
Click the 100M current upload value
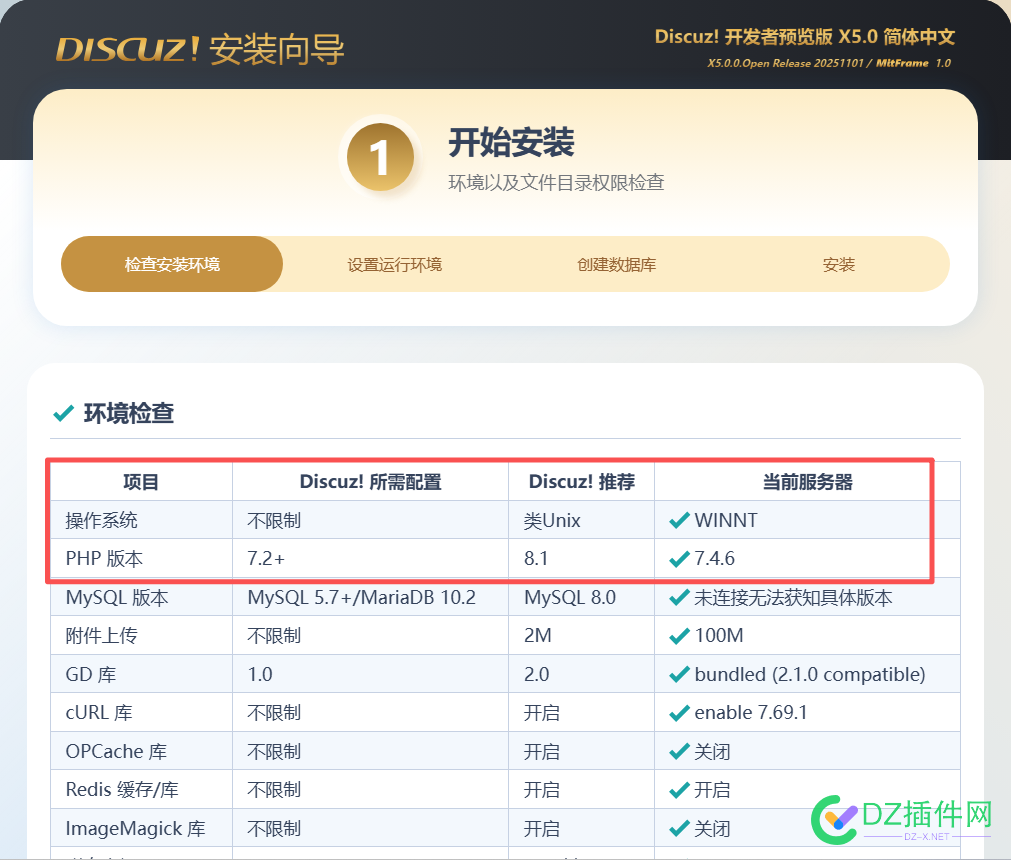tap(719, 636)
